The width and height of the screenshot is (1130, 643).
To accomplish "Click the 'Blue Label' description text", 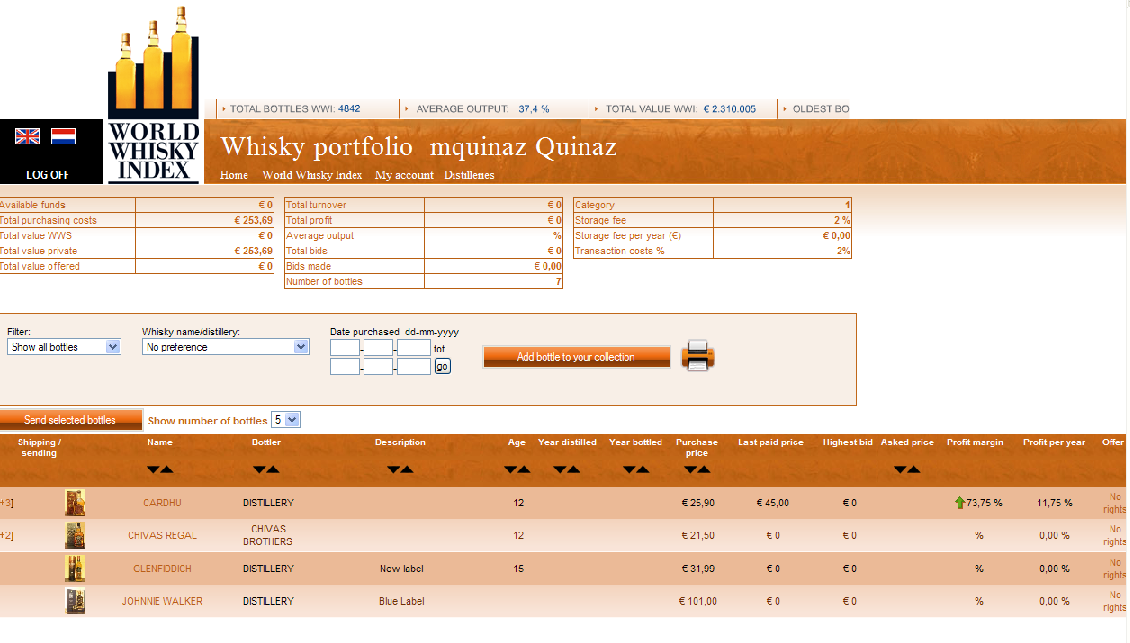I will 401,601.
